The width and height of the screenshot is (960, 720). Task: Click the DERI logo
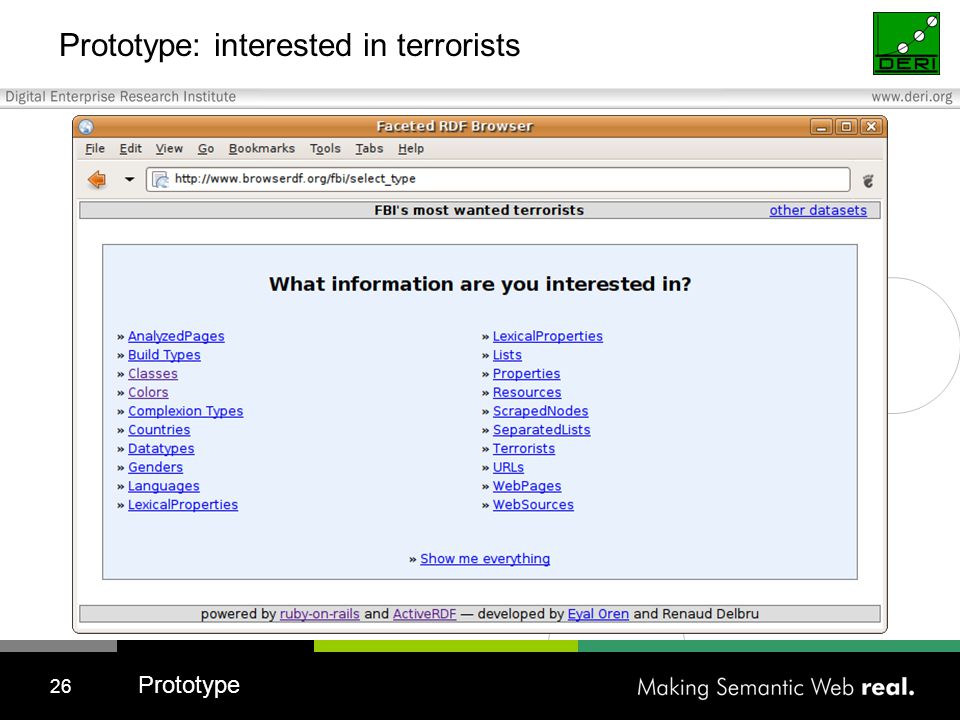point(906,43)
